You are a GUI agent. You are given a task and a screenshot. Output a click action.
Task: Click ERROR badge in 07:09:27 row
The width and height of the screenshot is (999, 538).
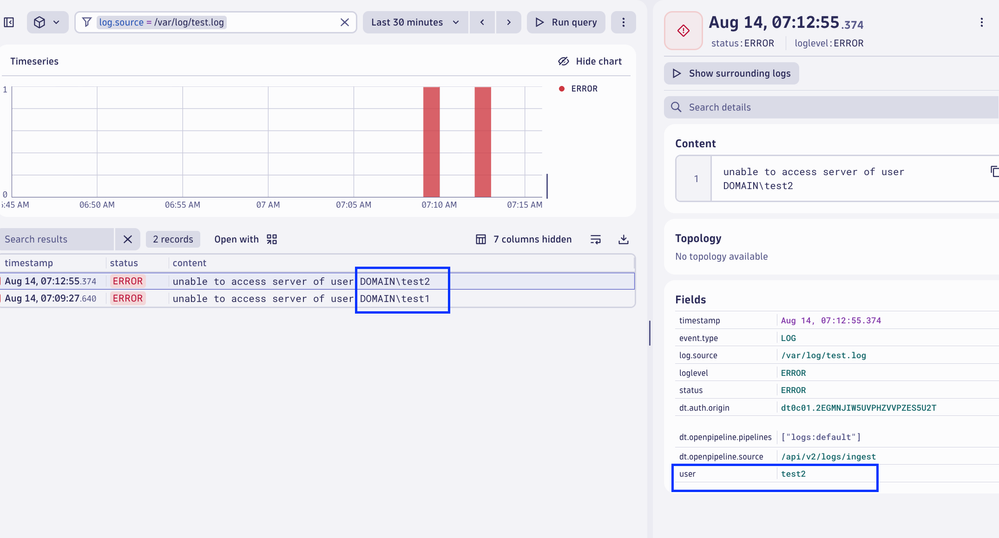tap(127, 298)
